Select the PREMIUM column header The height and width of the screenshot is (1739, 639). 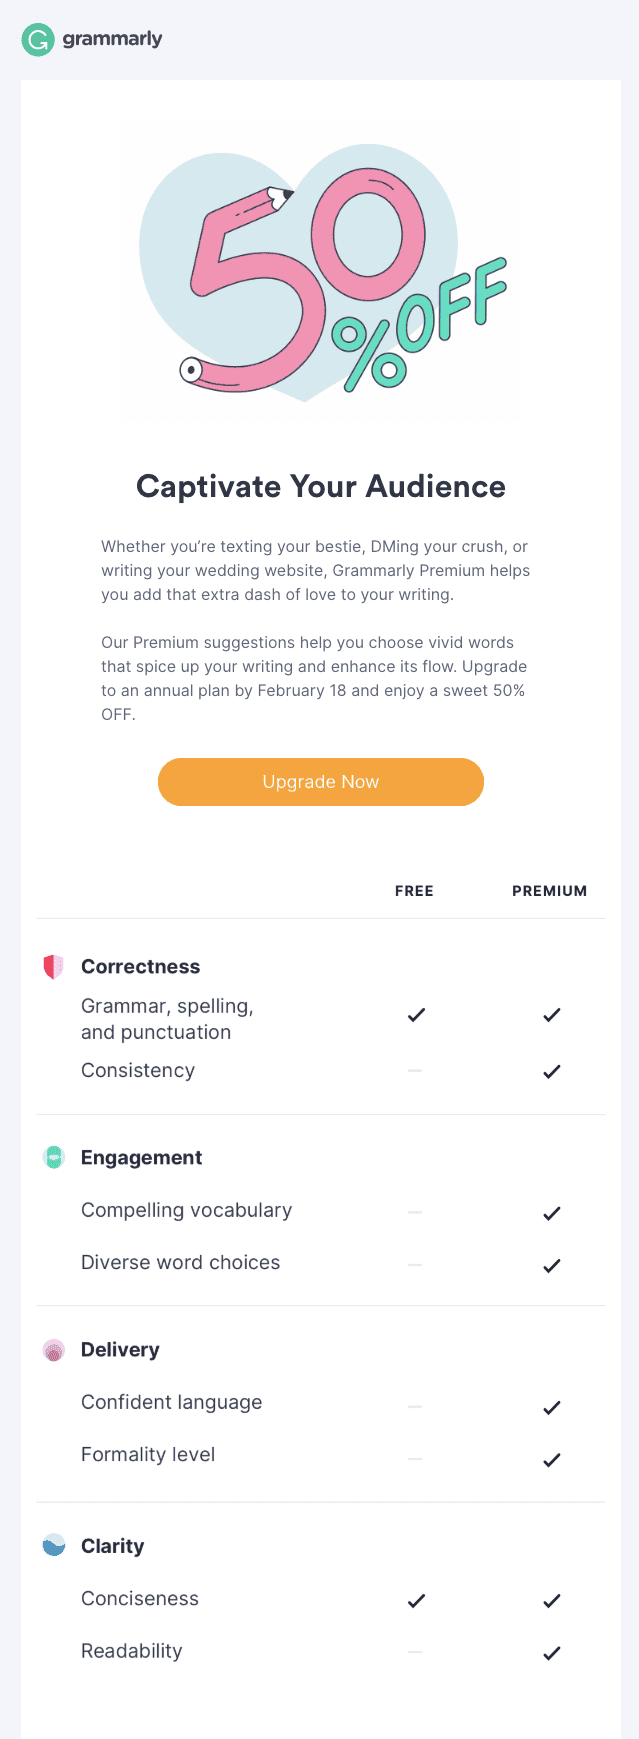(550, 890)
